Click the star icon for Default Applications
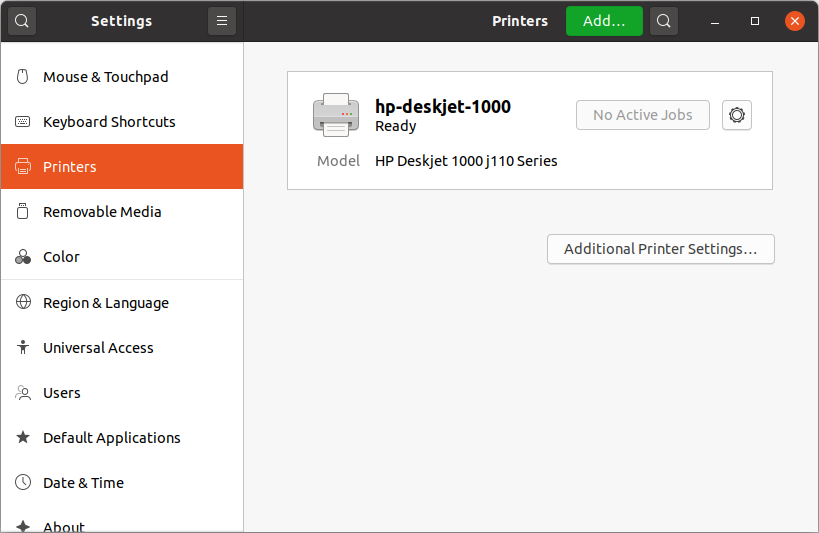 coord(23,437)
